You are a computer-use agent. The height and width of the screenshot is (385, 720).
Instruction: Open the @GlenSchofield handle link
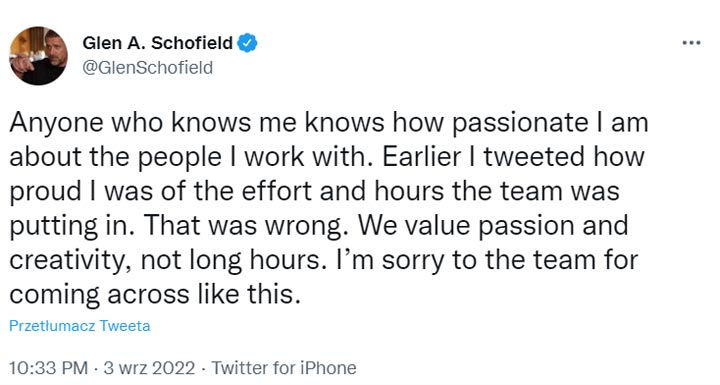(147, 68)
